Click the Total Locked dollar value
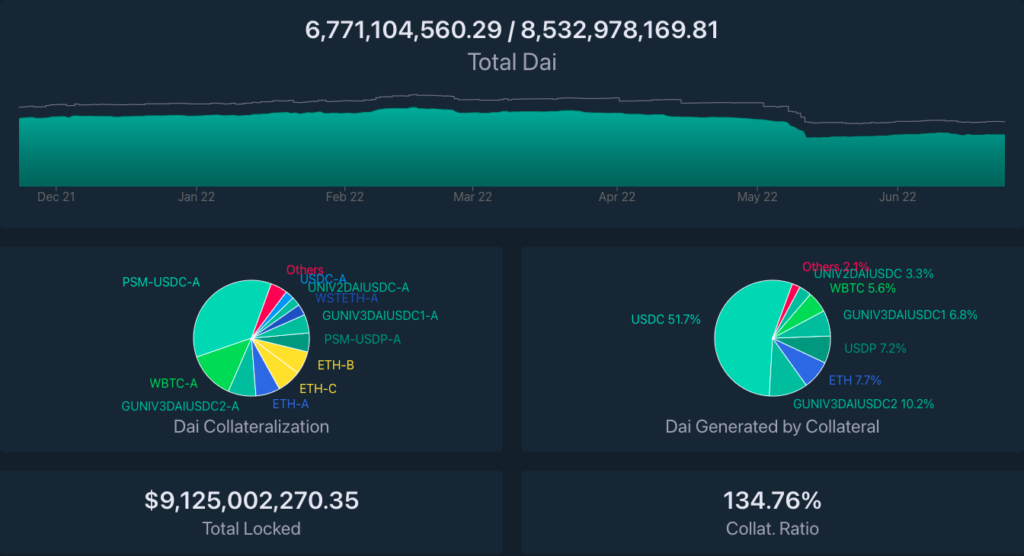 [251, 501]
